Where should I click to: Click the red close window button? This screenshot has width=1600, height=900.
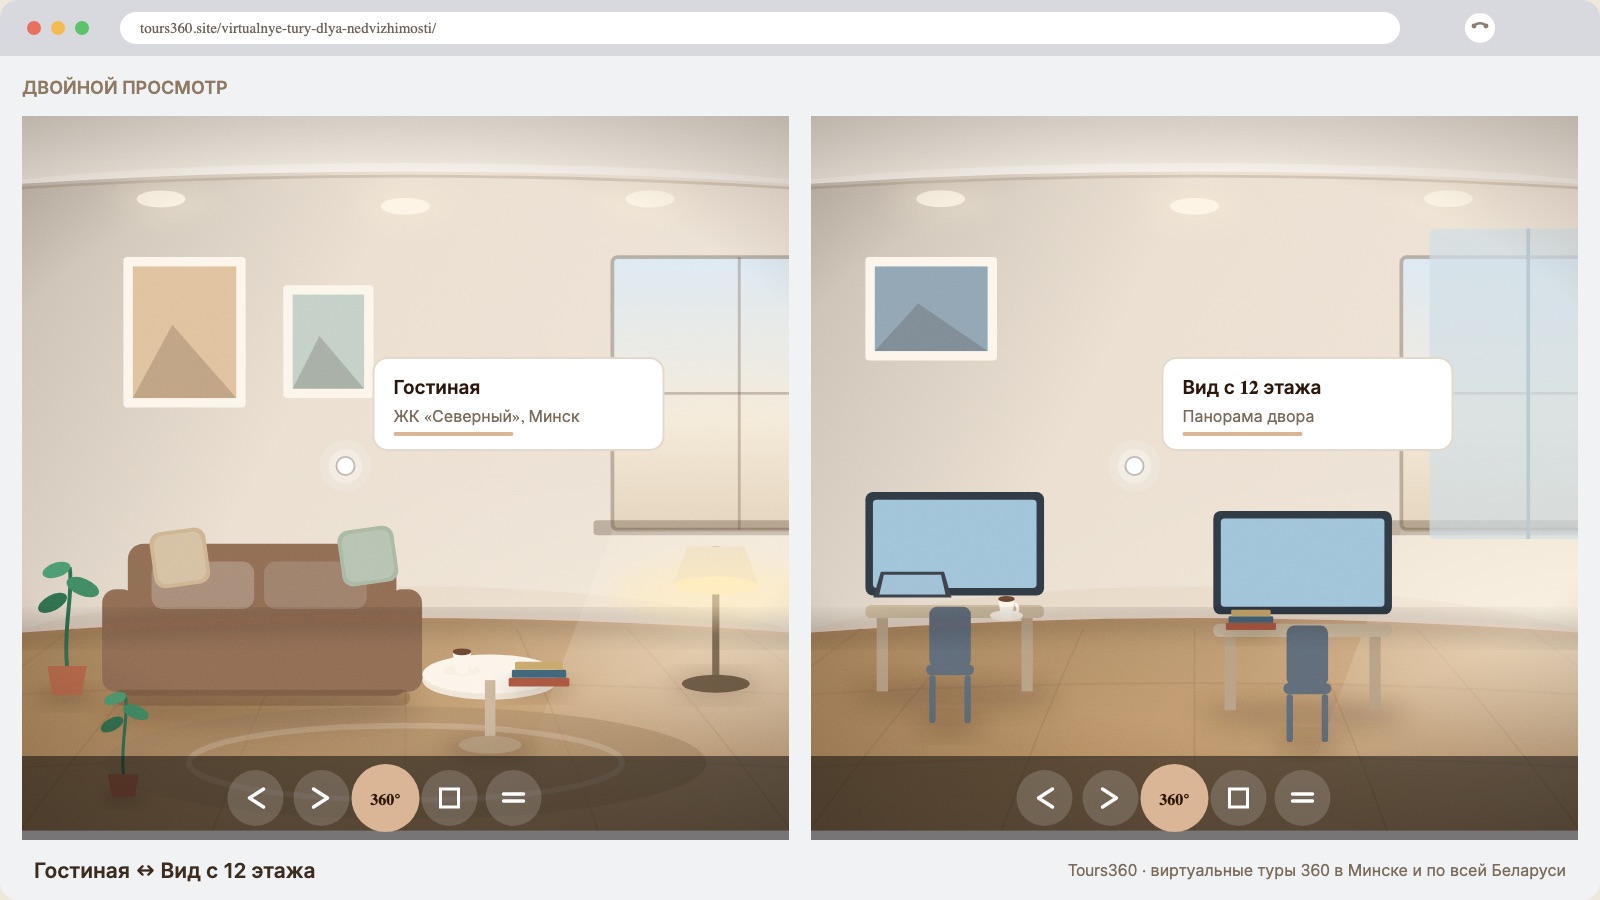(34, 28)
